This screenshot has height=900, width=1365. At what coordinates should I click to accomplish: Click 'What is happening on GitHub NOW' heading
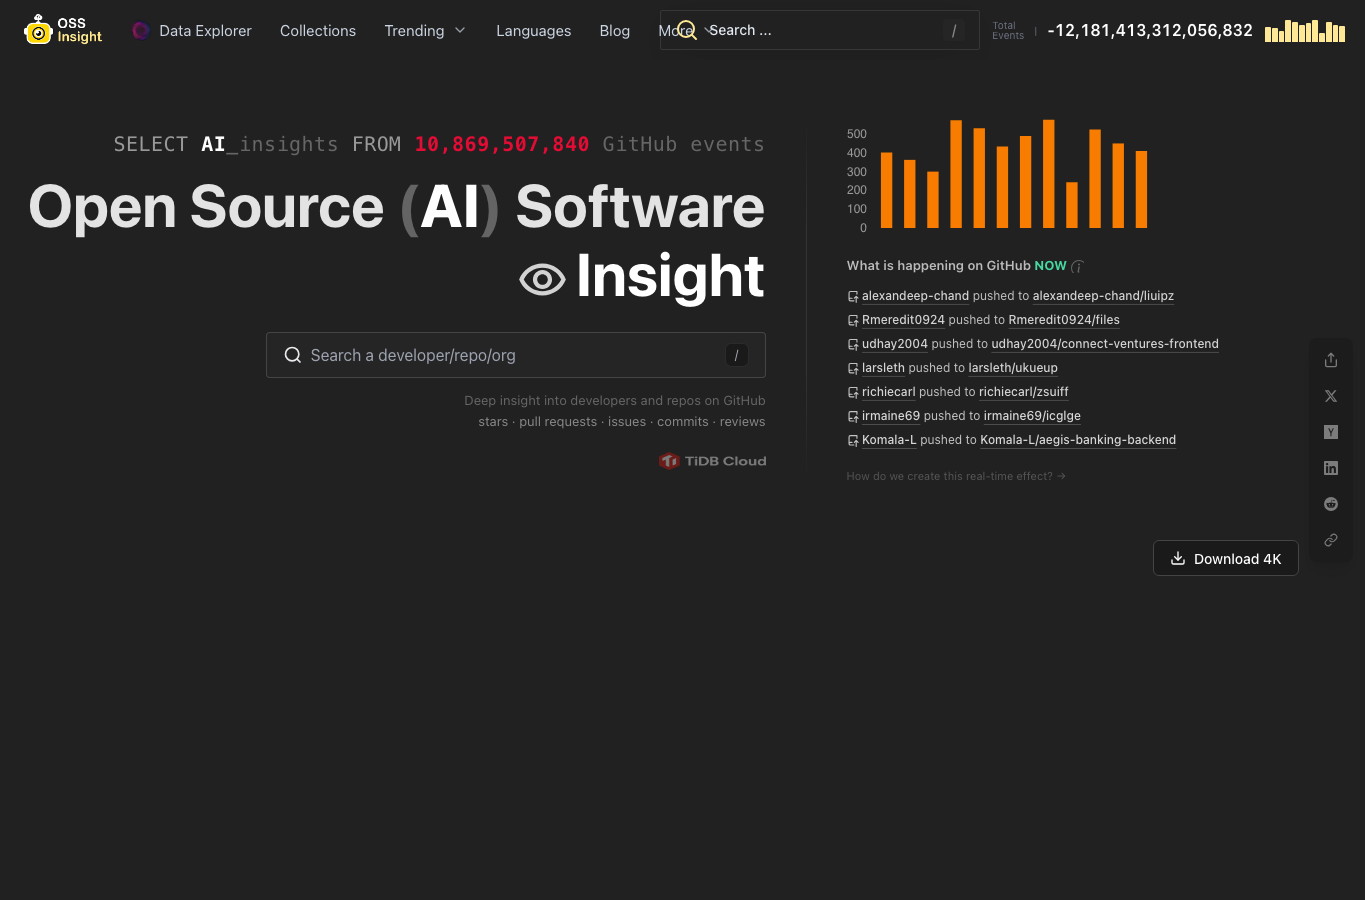(957, 266)
